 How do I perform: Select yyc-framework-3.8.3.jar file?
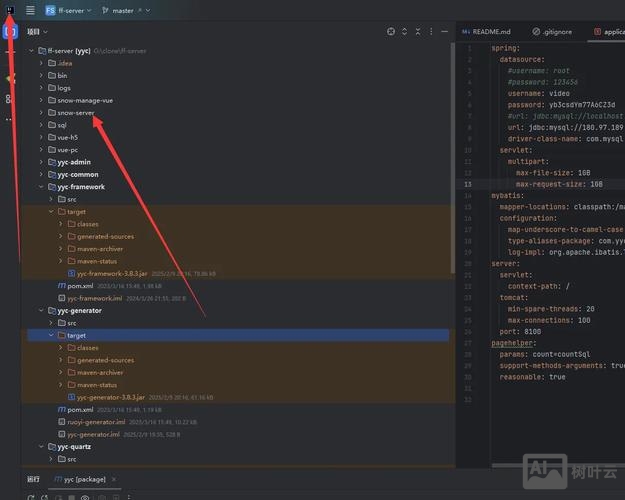[x=110, y=273]
